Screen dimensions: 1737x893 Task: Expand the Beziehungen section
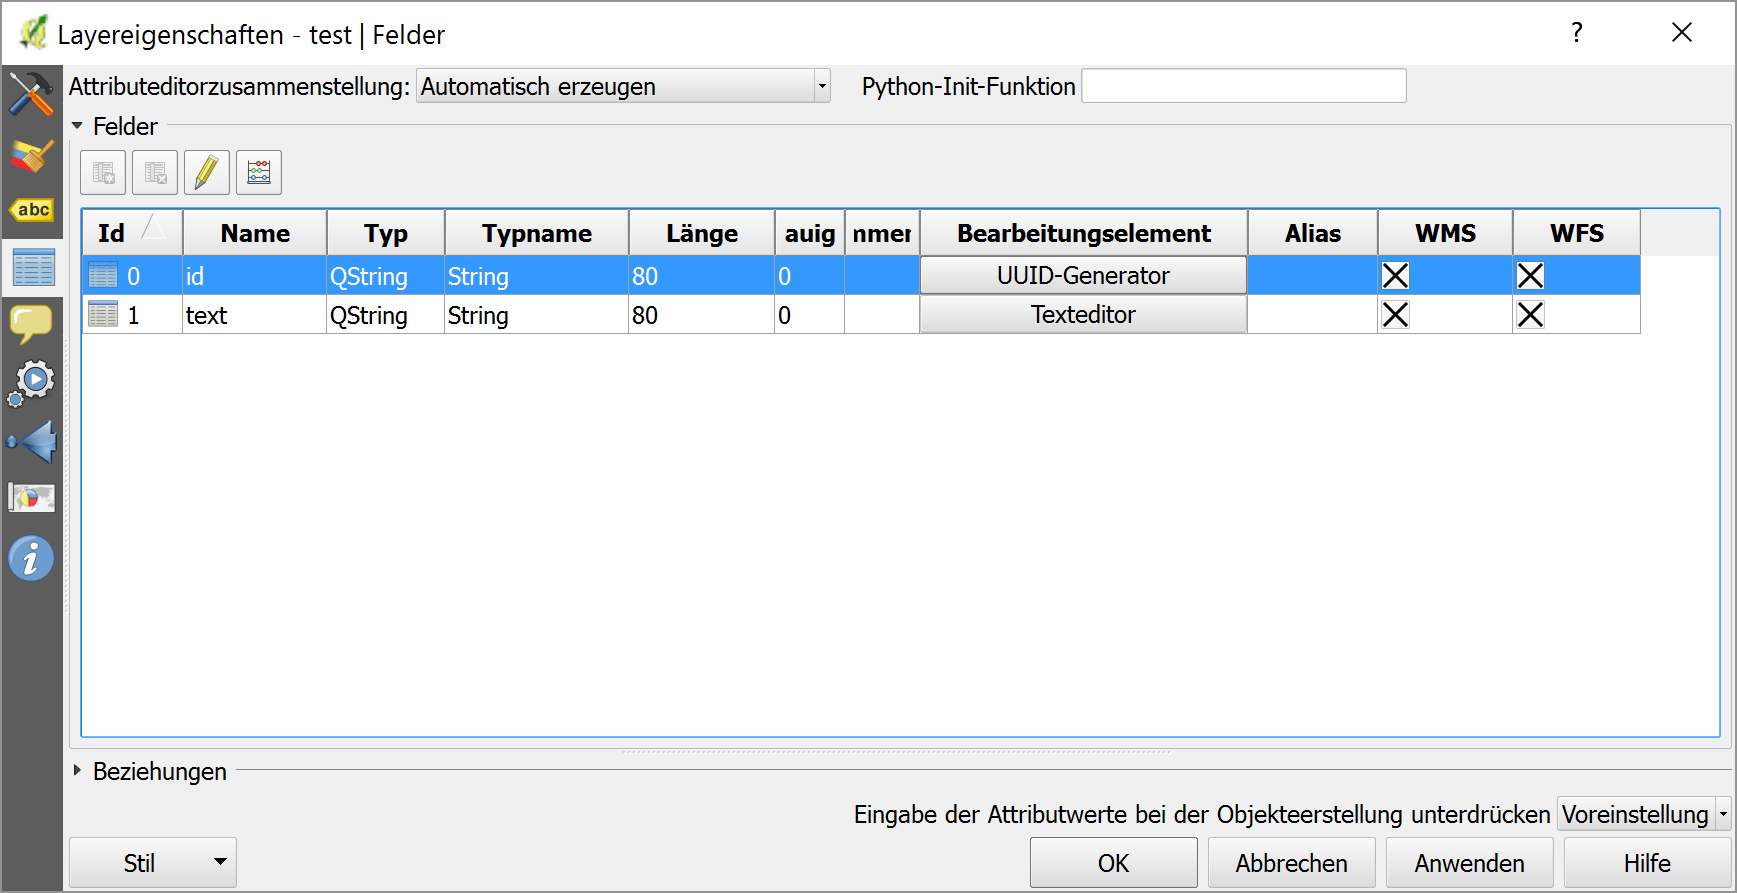pyautogui.click(x=78, y=771)
